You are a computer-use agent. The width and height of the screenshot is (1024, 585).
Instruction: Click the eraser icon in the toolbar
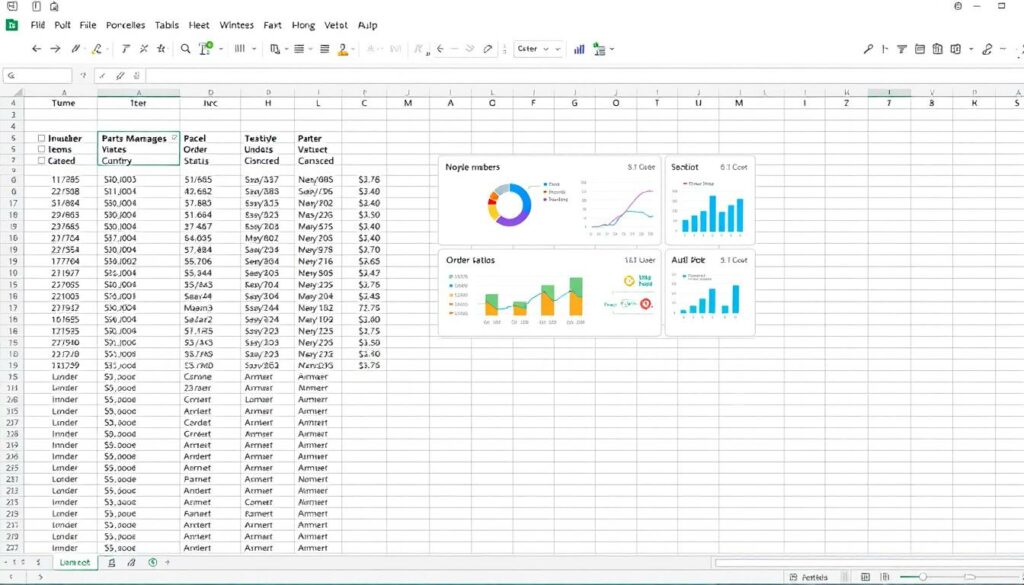click(488, 49)
